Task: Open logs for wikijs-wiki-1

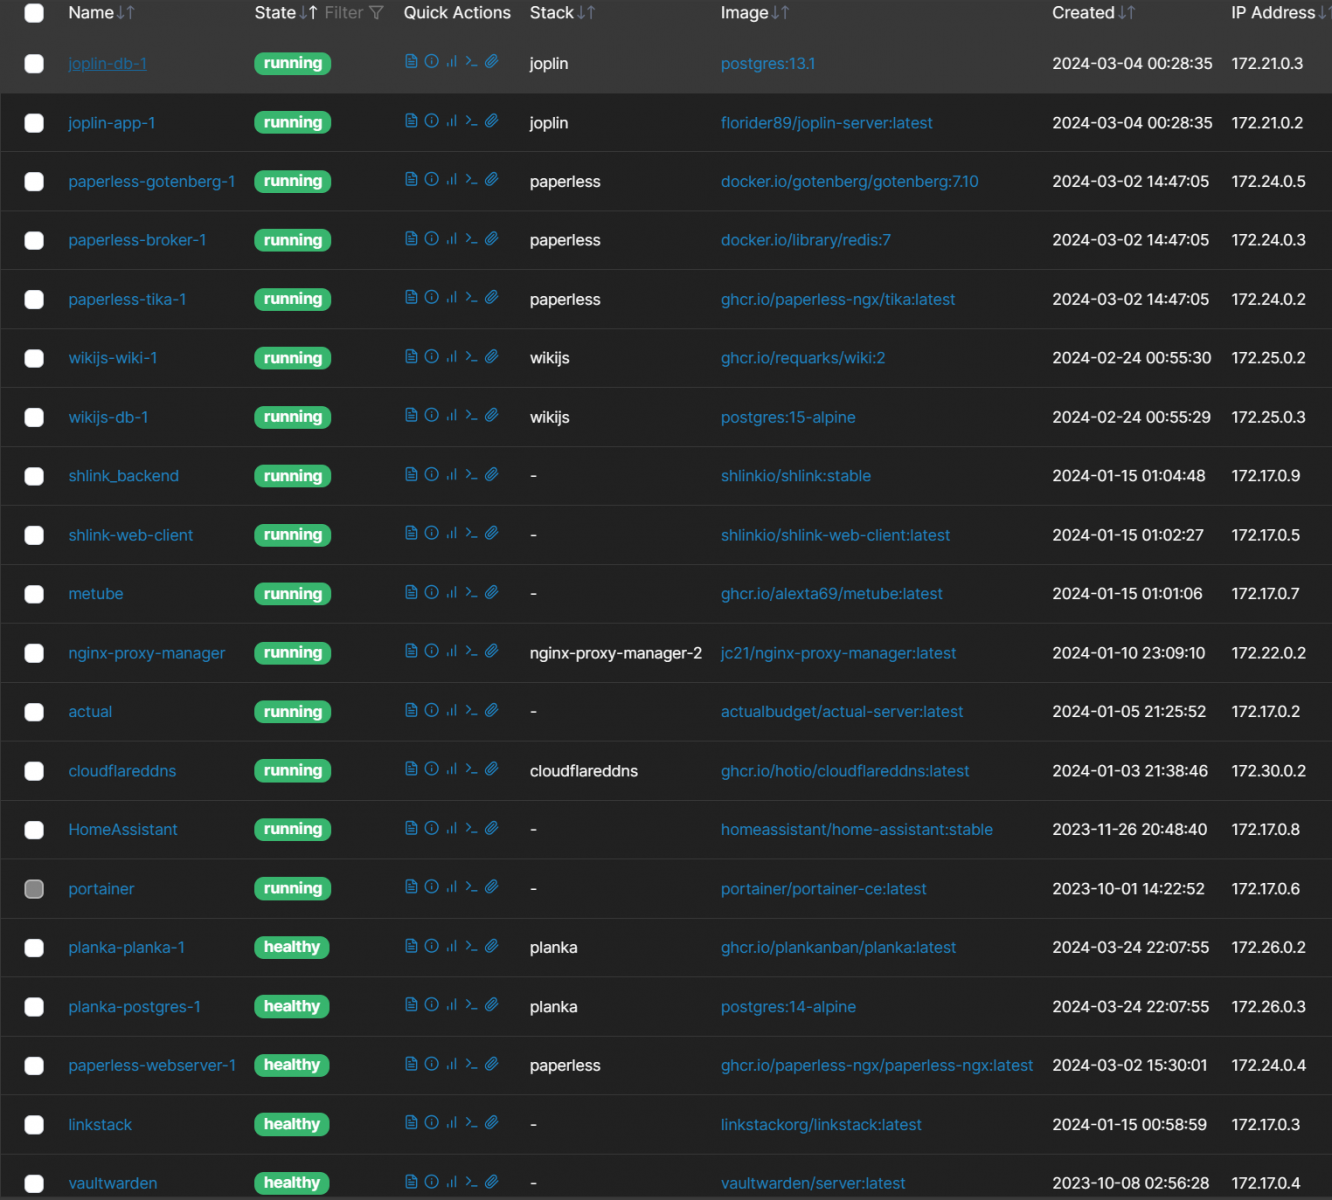Action: pyautogui.click(x=411, y=357)
